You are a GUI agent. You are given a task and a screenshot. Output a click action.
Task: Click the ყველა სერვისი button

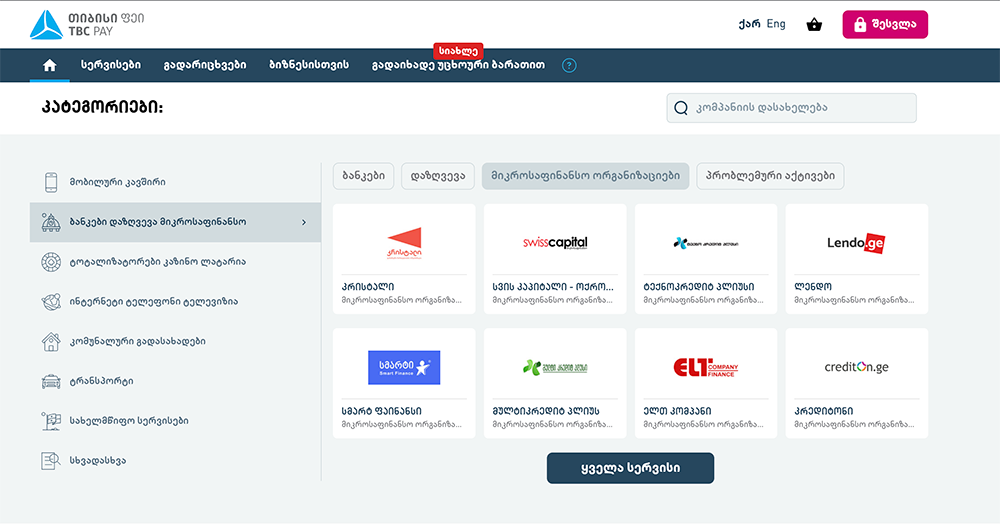tap(630, 468)
